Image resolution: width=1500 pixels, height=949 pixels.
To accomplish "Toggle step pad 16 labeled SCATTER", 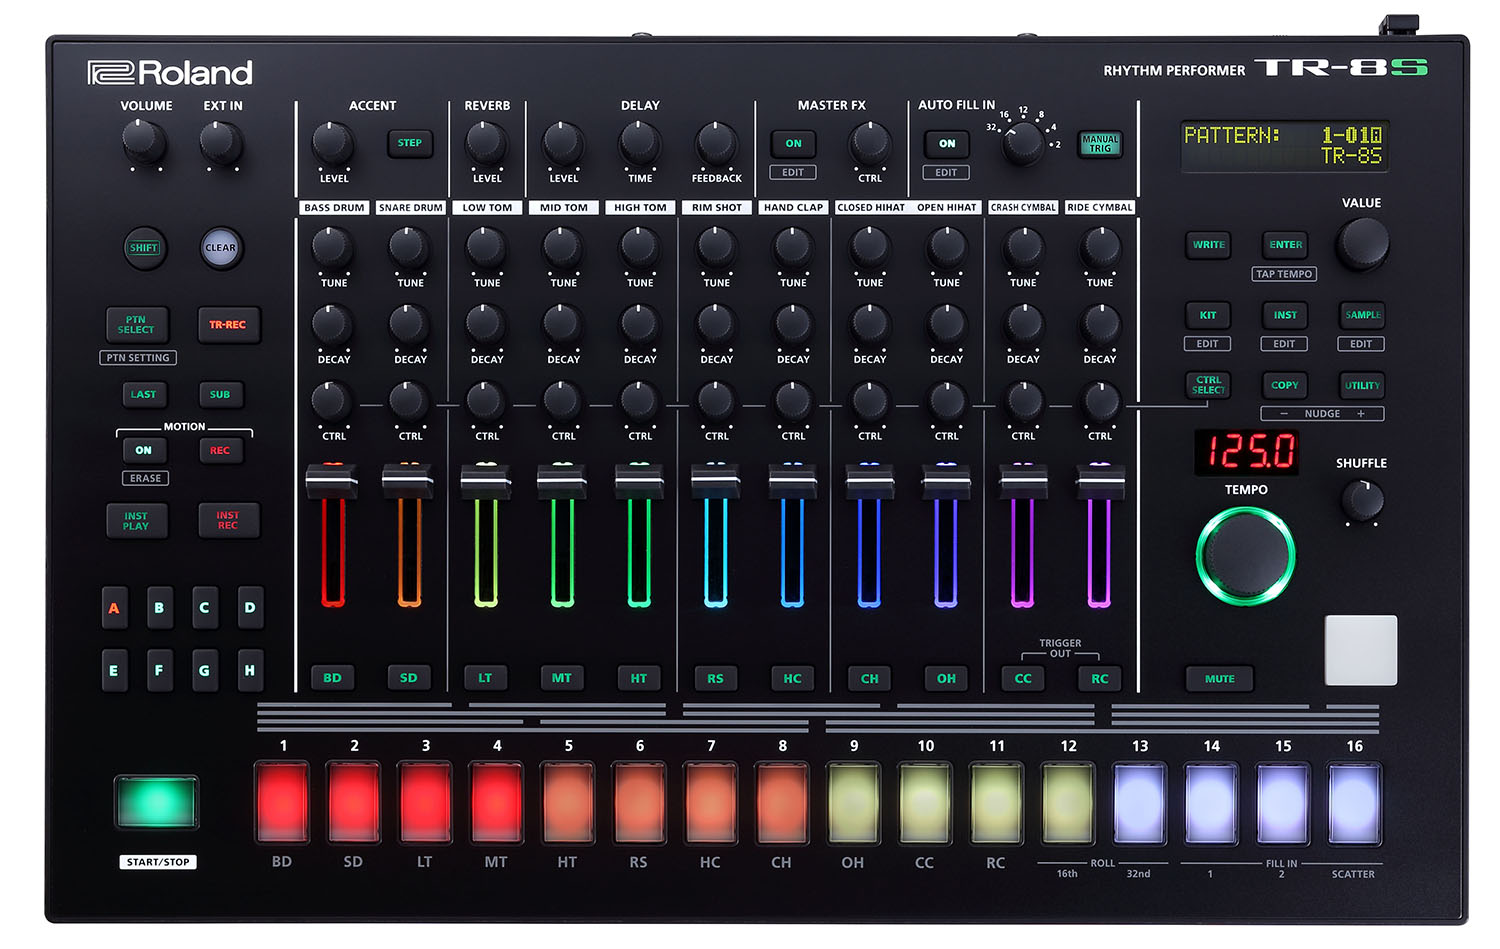I will click(x=1354, y=802).
